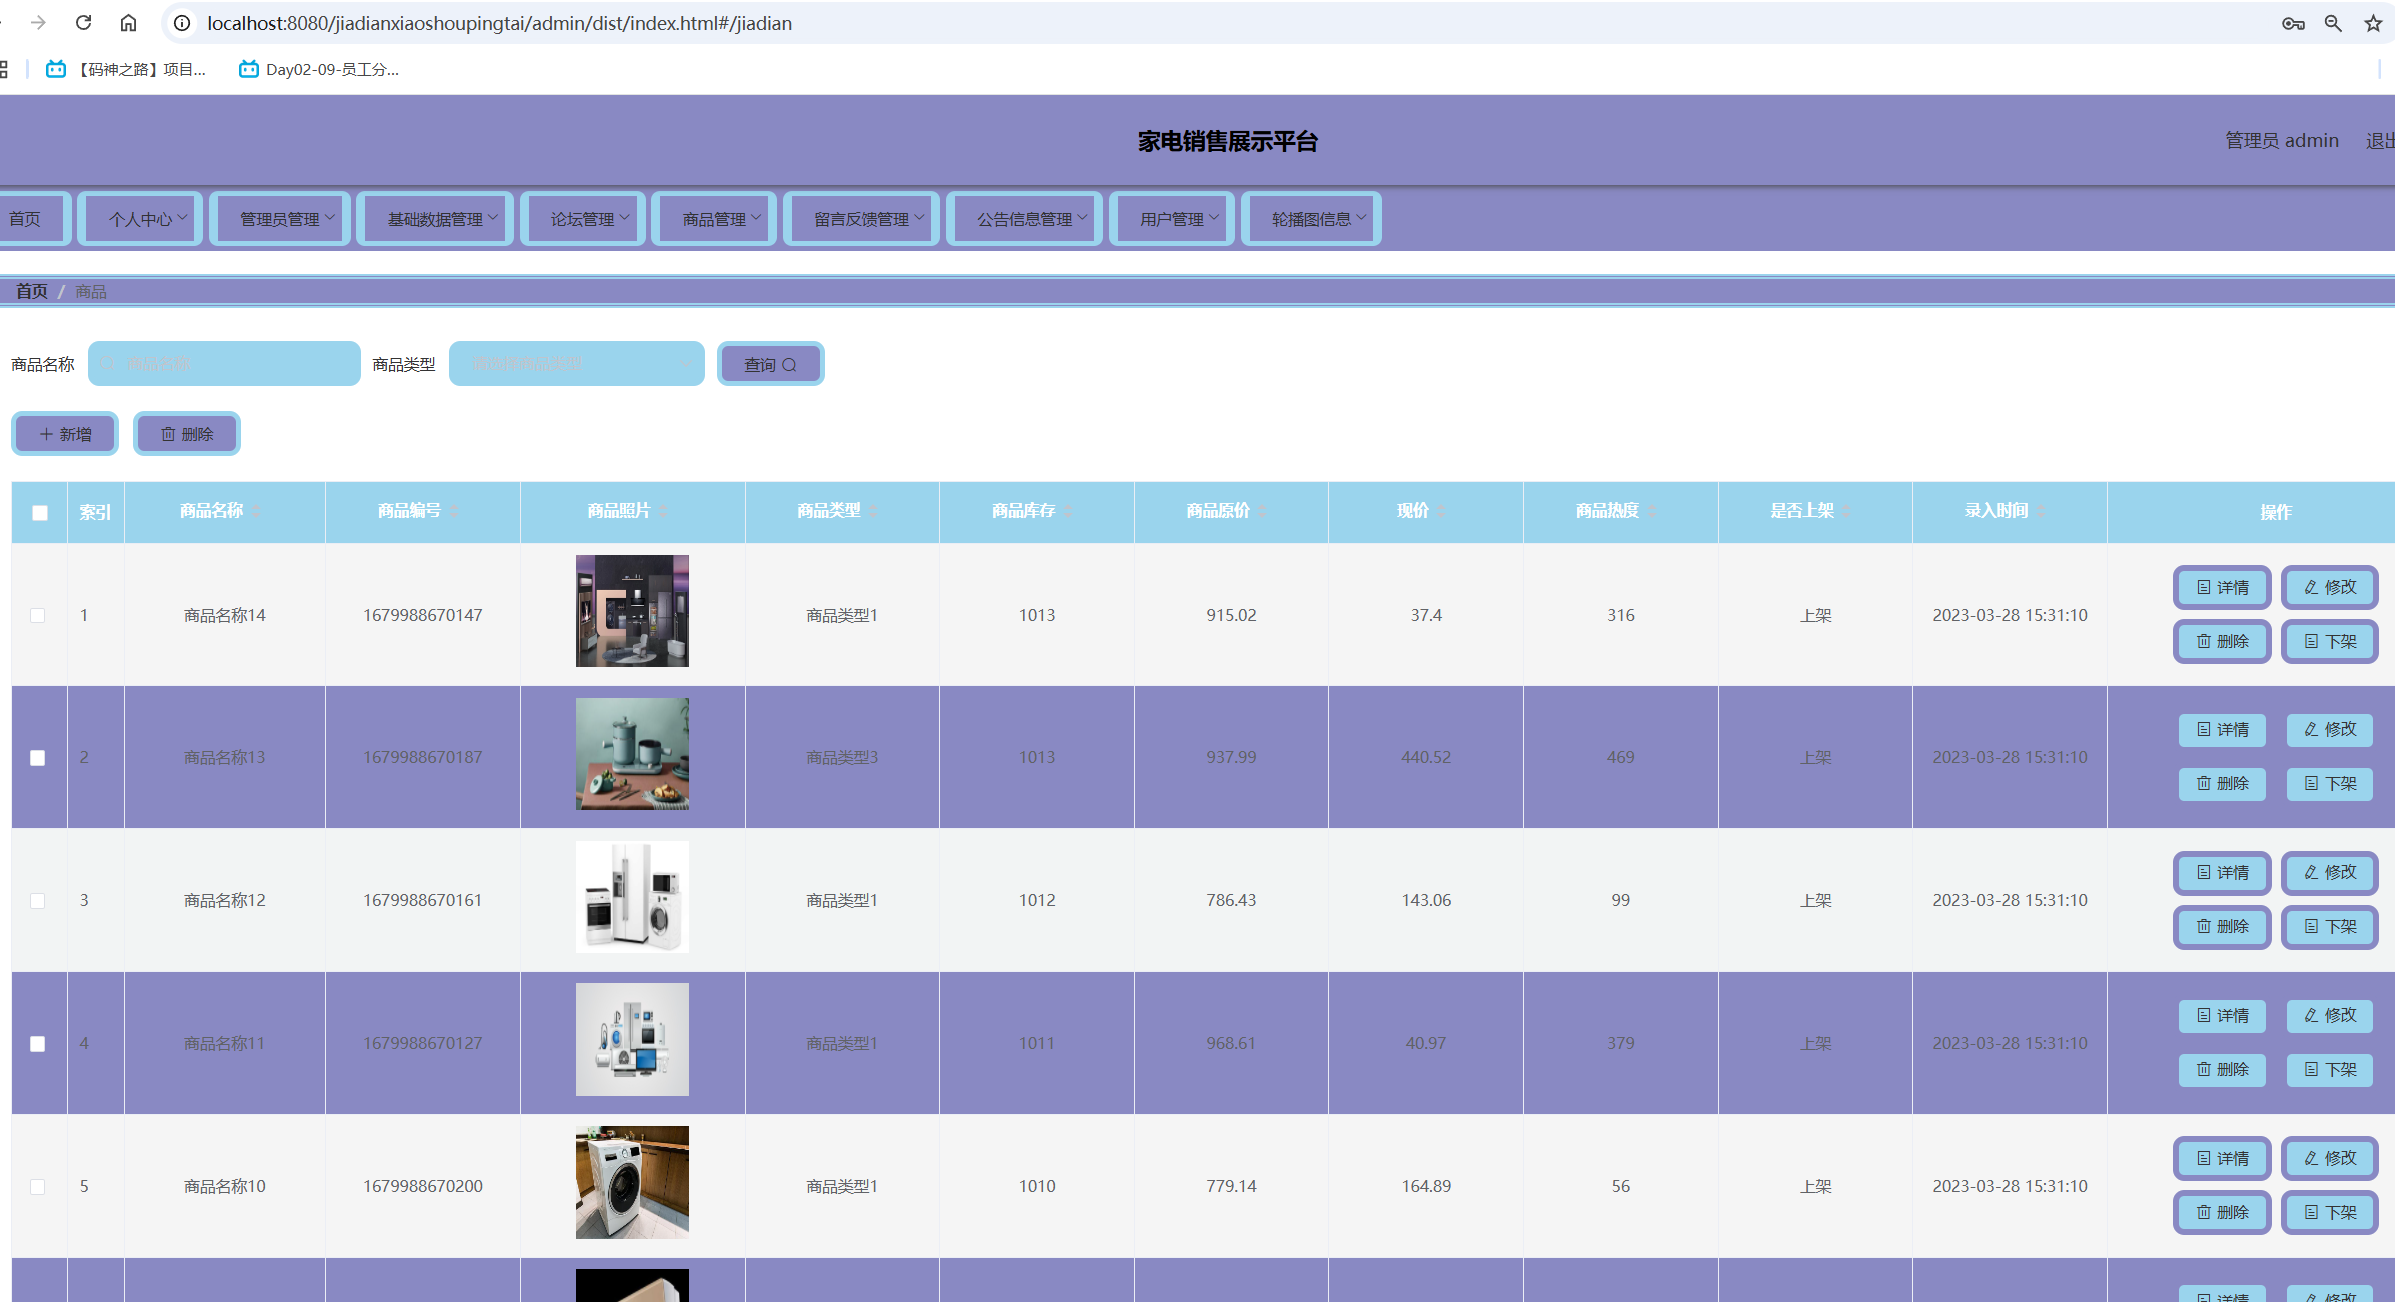Click the 新增 add button

coord(65,434)
